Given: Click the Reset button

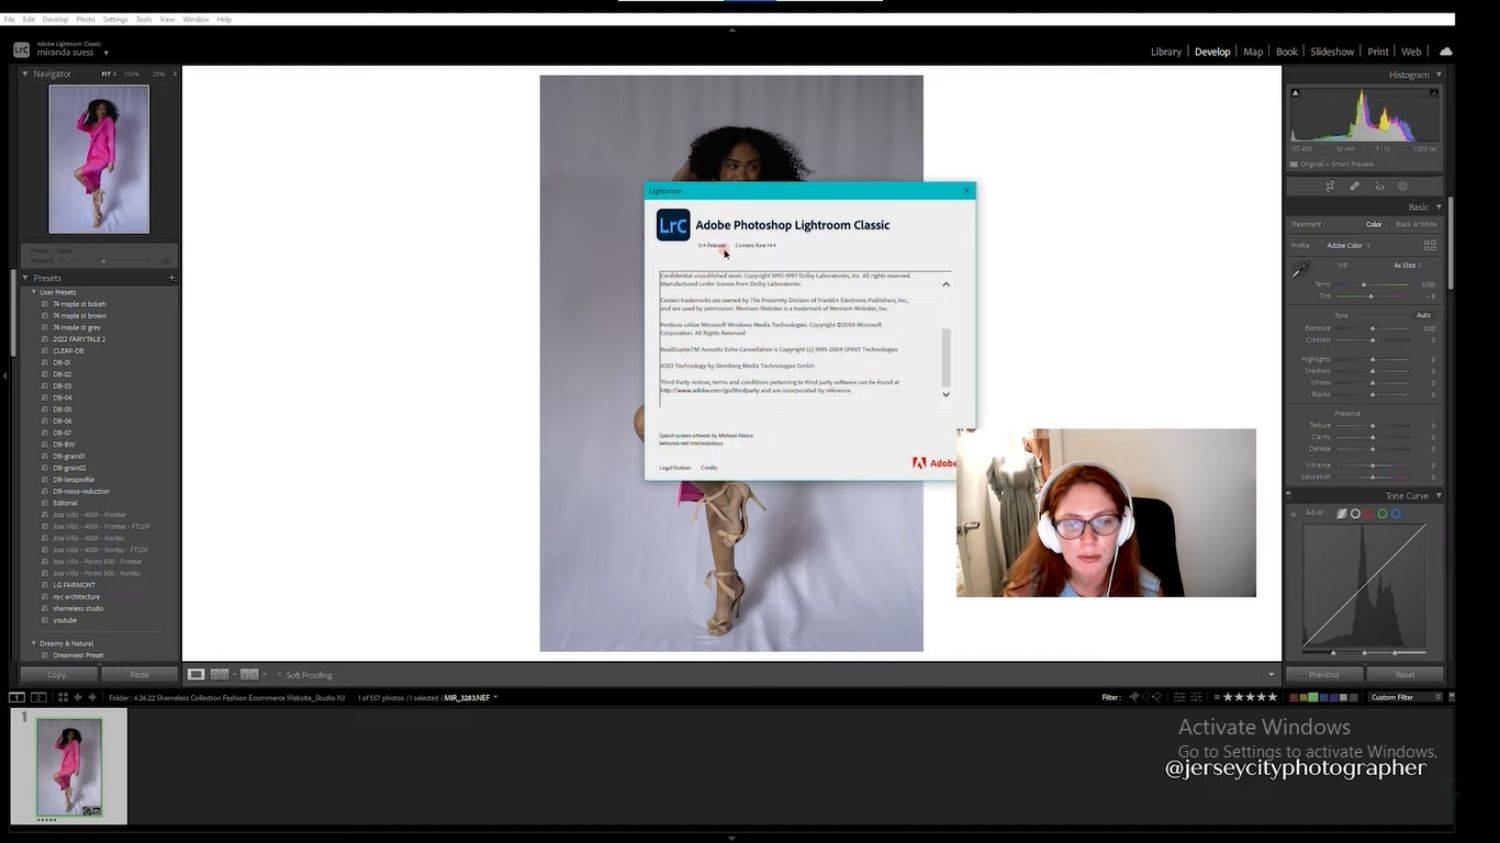Looking at the screenshot, I should click(x=1404, y=675).
